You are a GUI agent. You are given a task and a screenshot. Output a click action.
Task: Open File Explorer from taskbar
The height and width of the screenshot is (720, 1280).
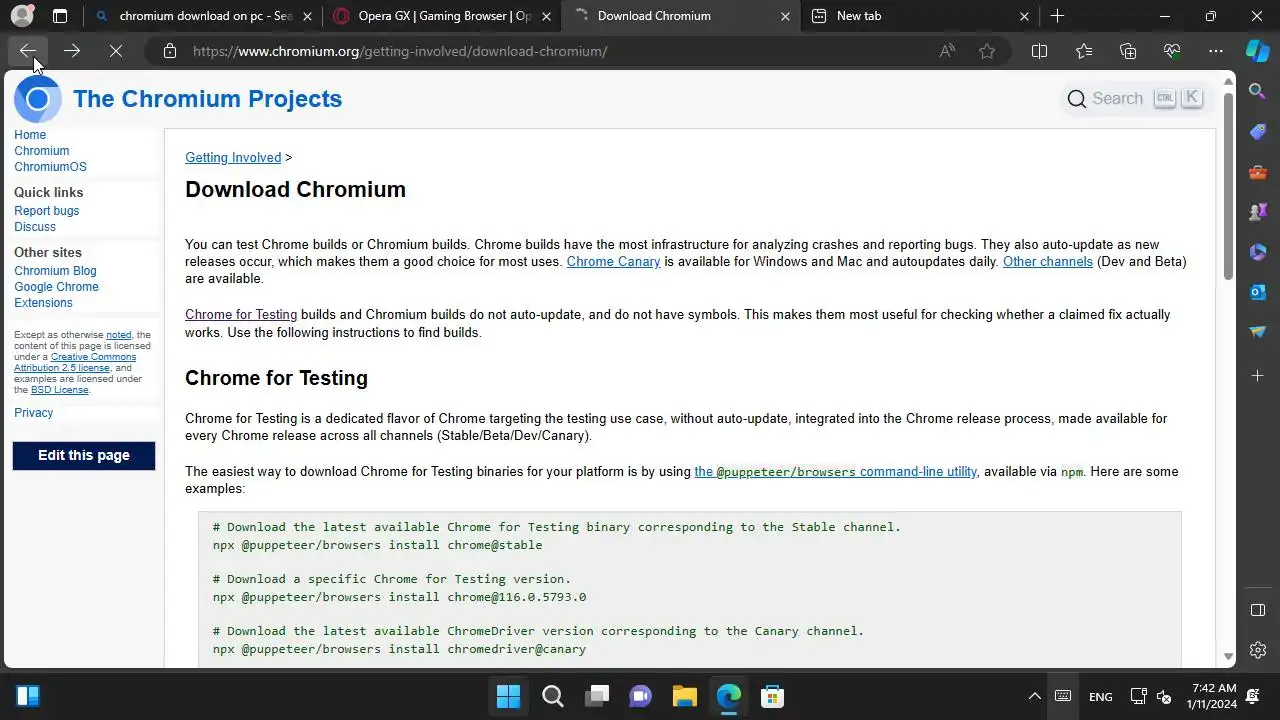(x=684, y=696)
